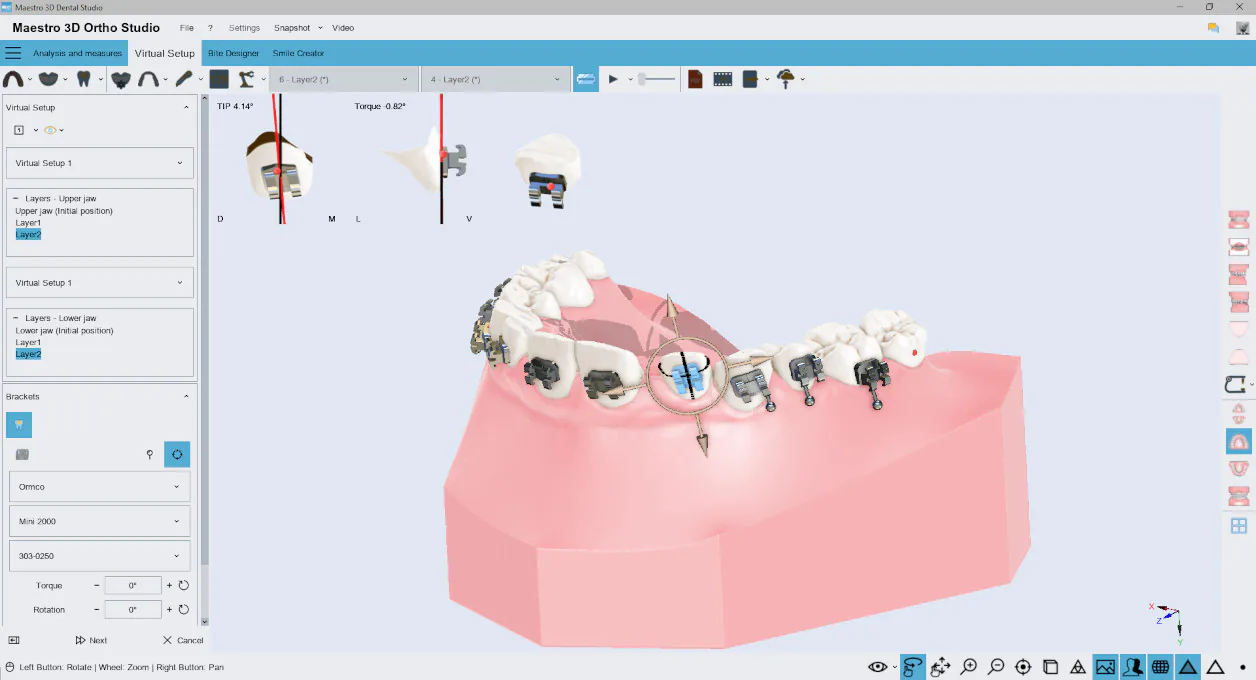The image size is (1256, 680).
Task: Open the lower Virtual Setup 1 dropdown
Action: coord(99,283)
